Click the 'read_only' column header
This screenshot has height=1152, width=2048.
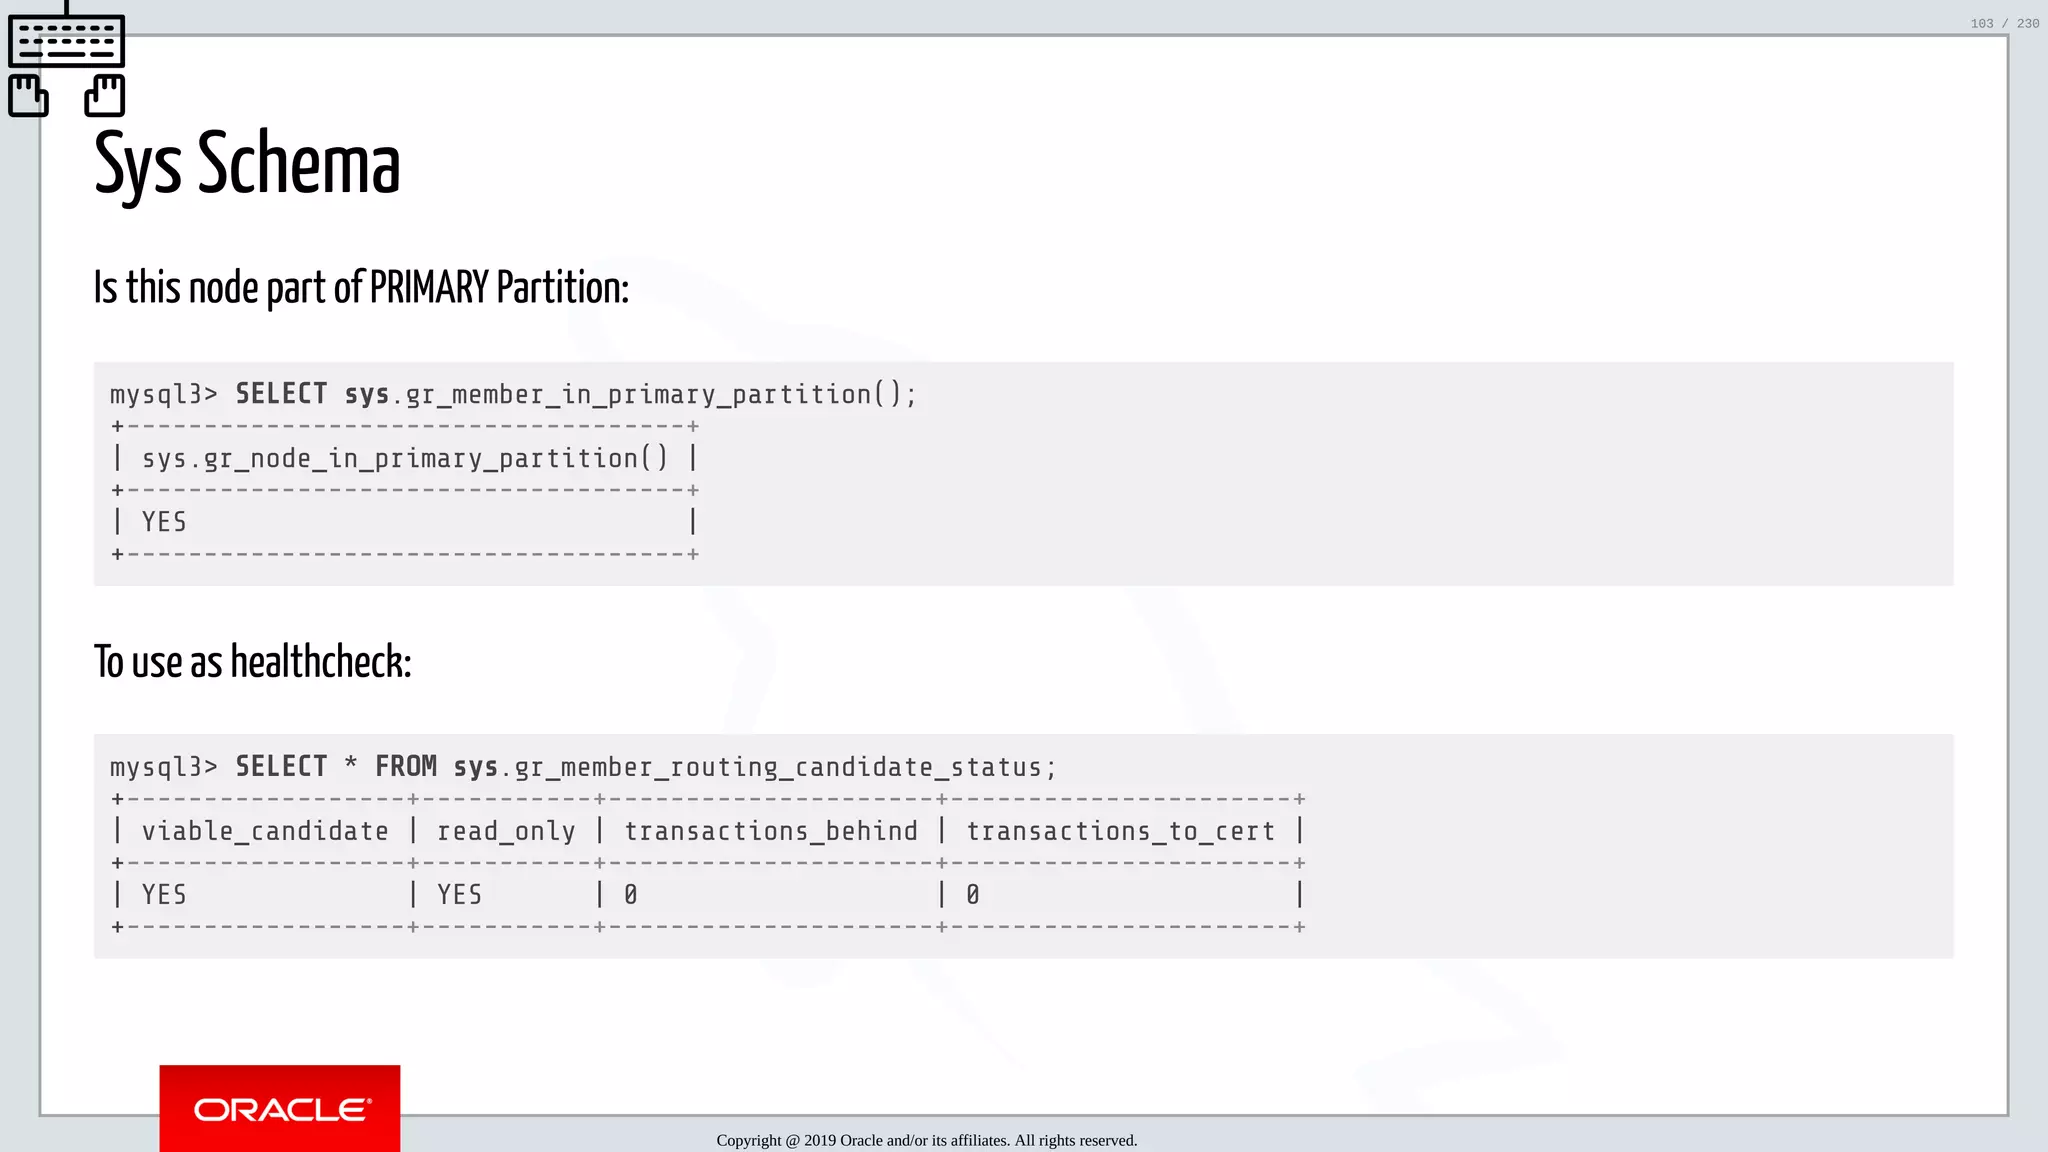(506, 831)
